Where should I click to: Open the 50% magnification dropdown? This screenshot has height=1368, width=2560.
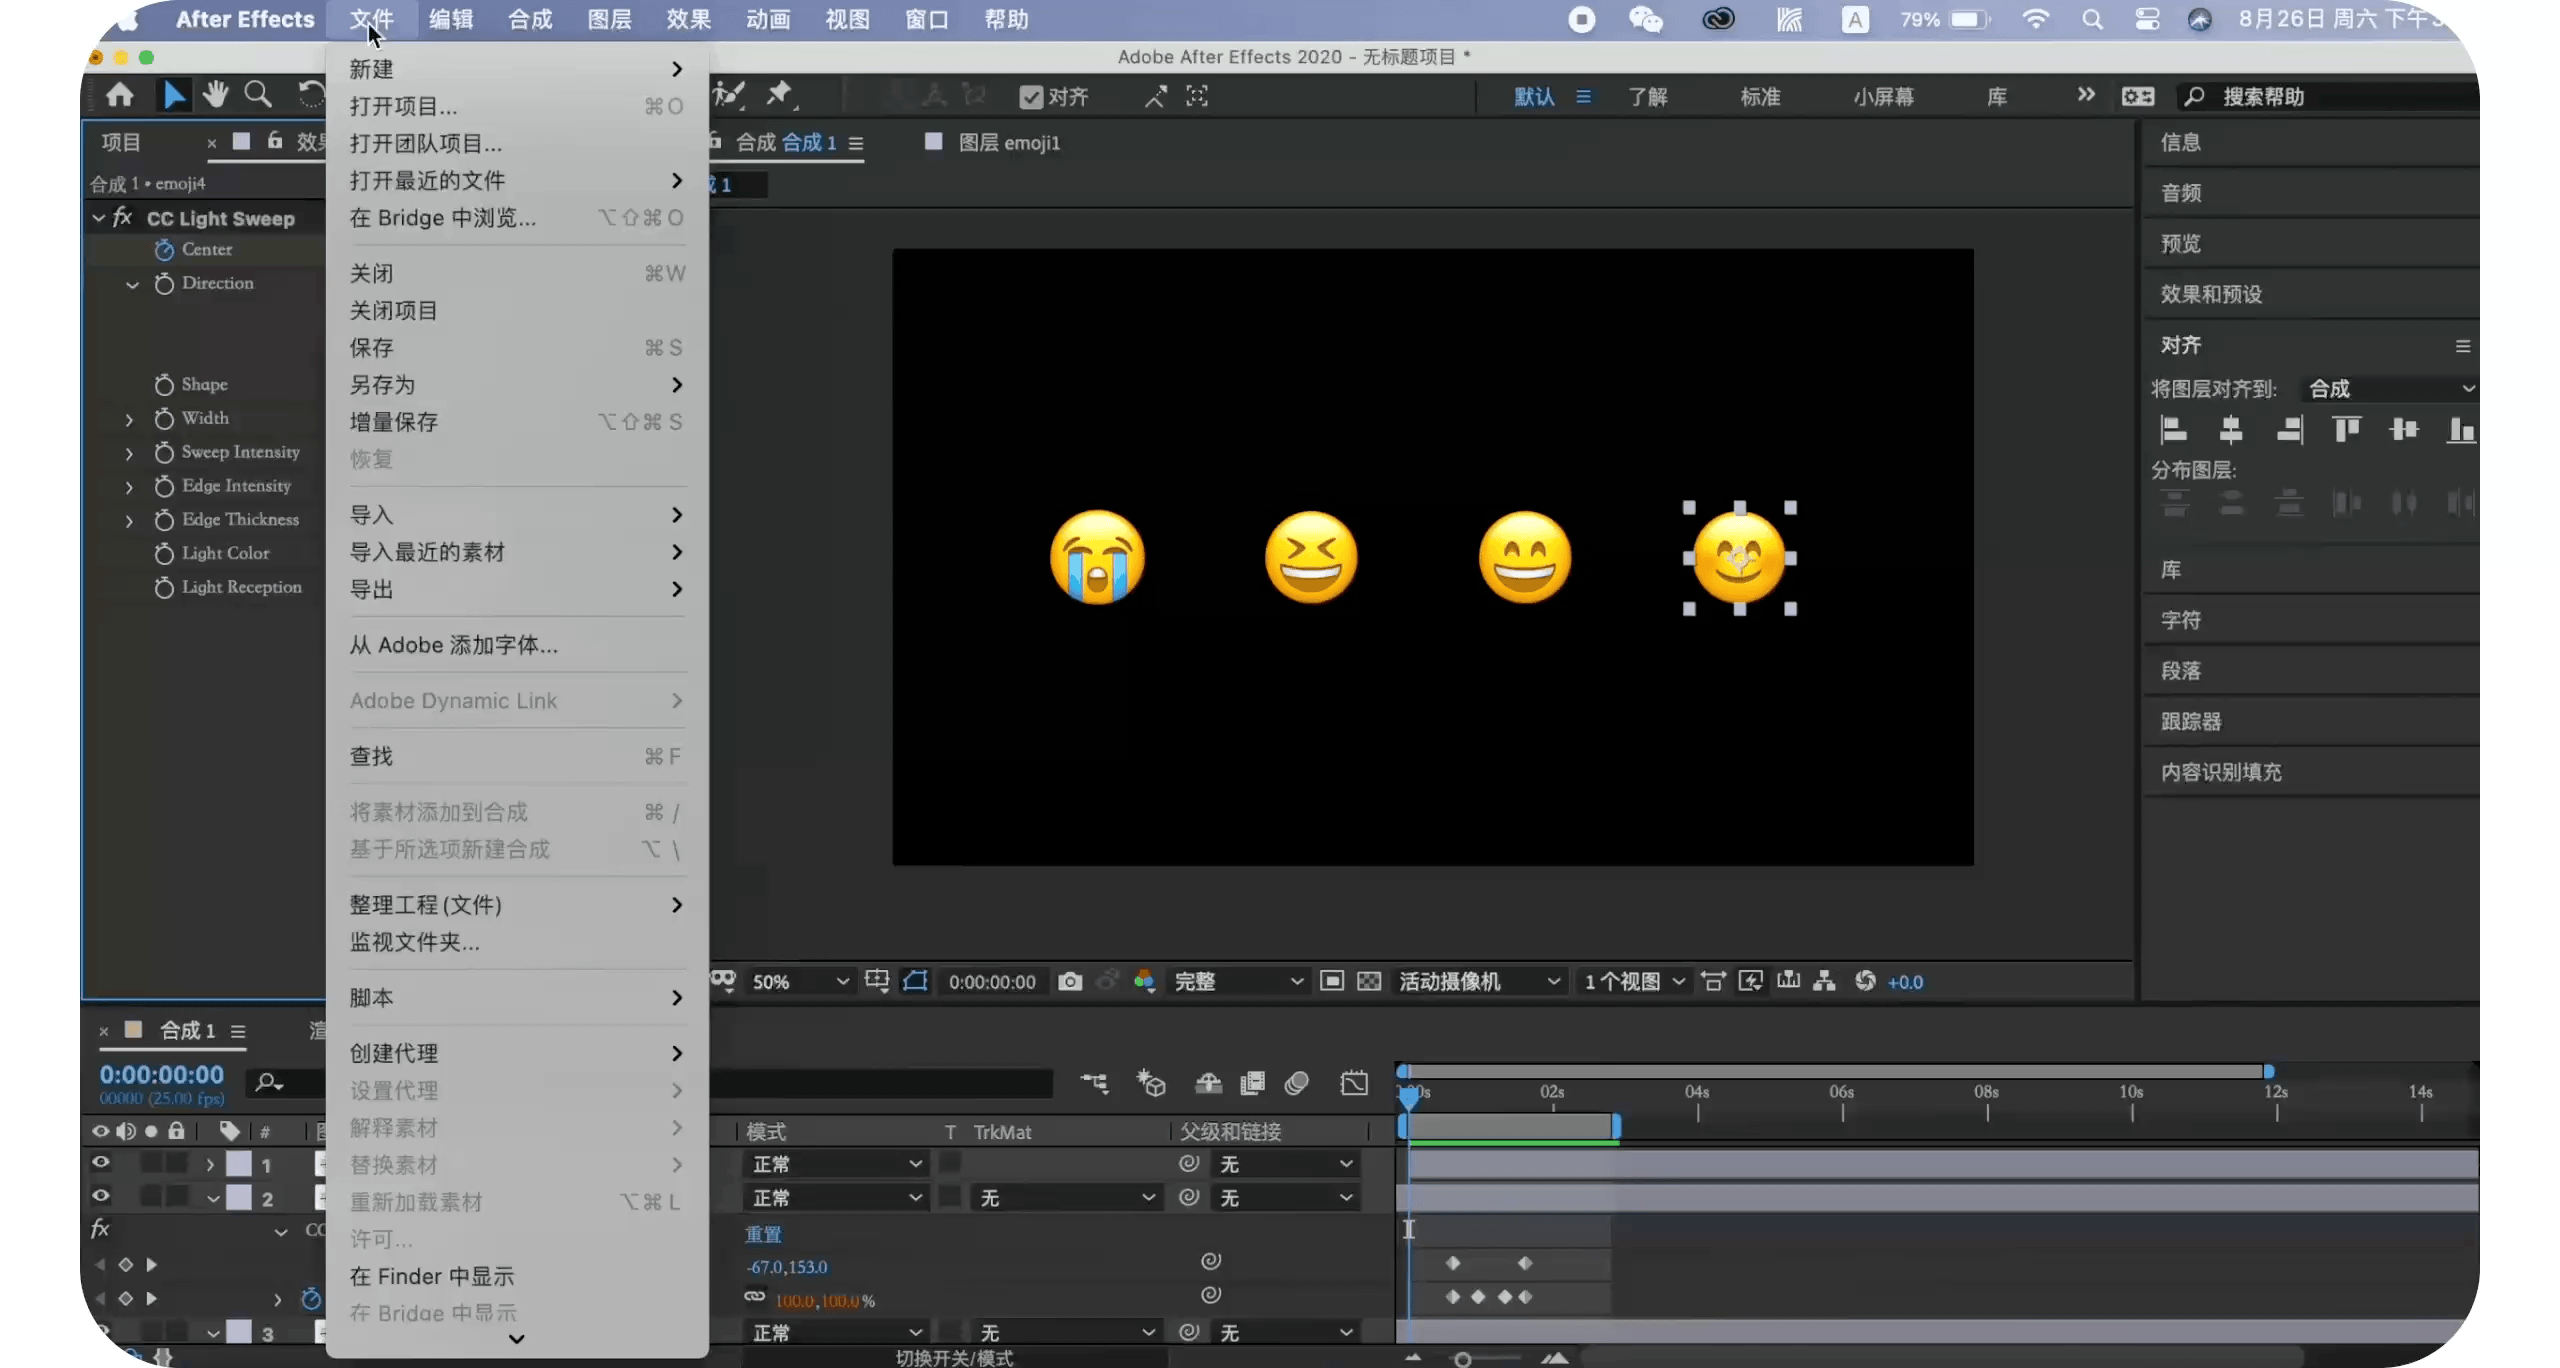[798, 982]
